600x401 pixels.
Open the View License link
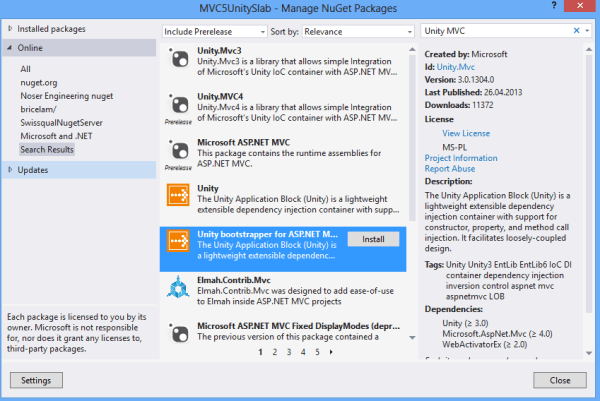pos(466,133)
